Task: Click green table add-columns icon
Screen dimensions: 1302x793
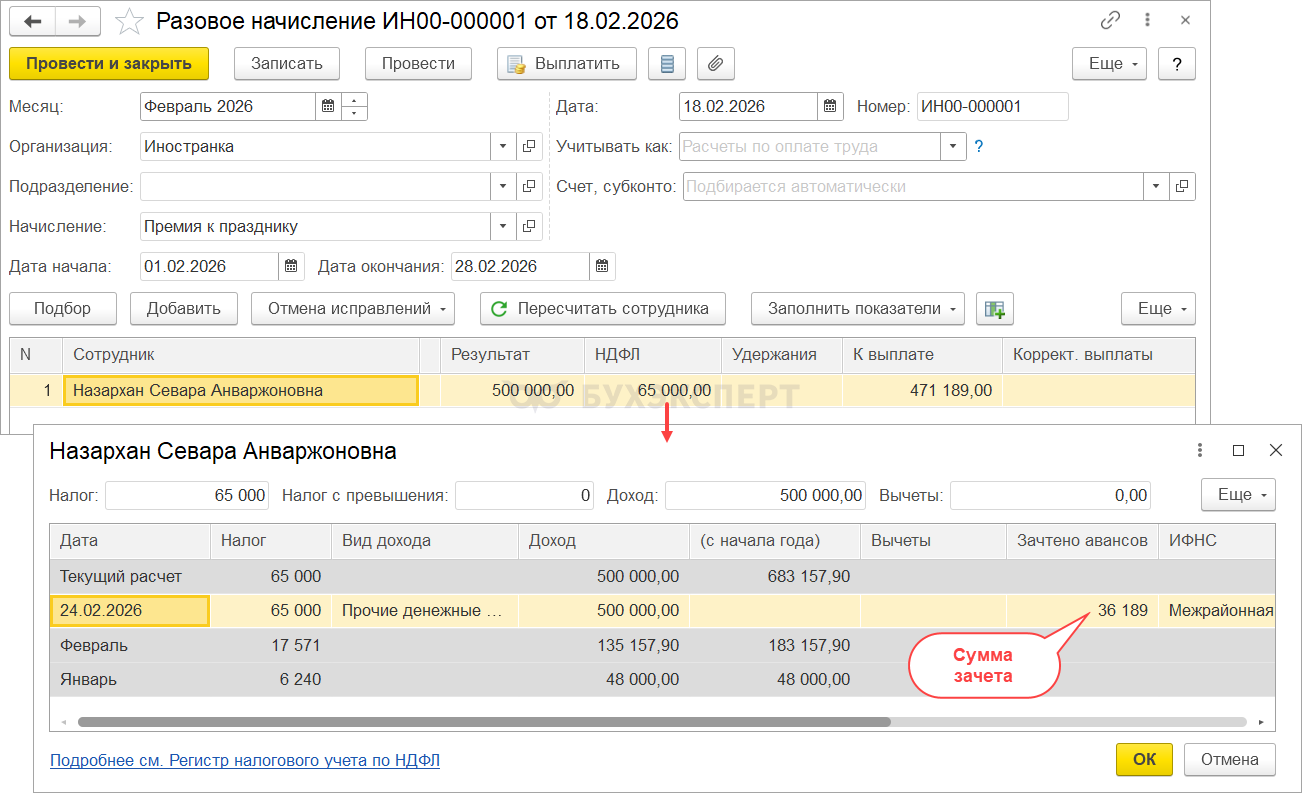Action: click(994, 309)
